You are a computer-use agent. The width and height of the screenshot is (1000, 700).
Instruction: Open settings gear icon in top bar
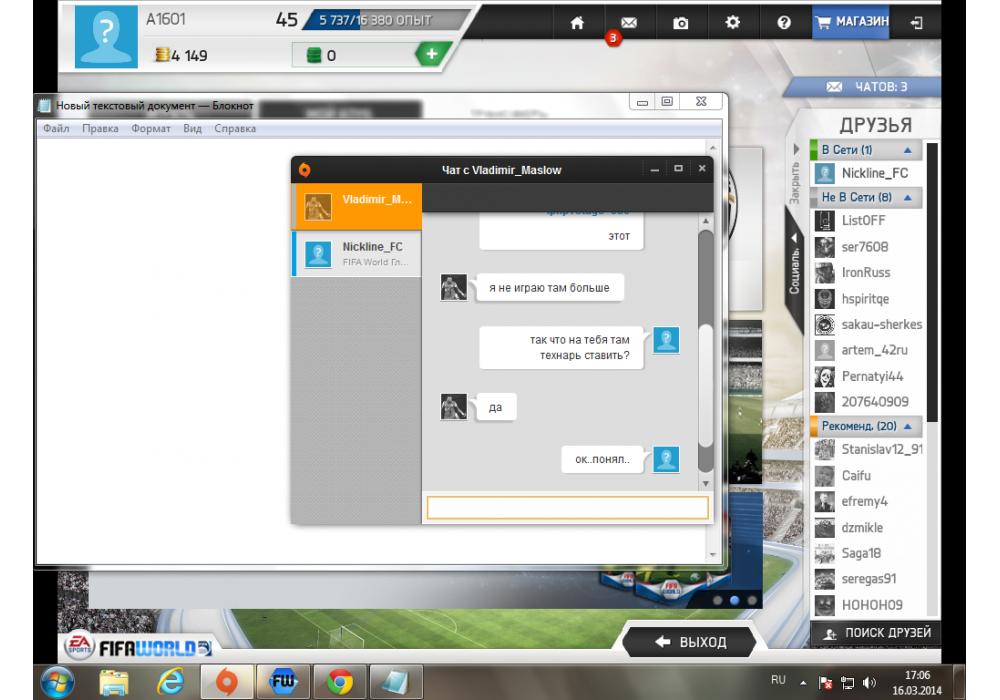pos(733,22)
